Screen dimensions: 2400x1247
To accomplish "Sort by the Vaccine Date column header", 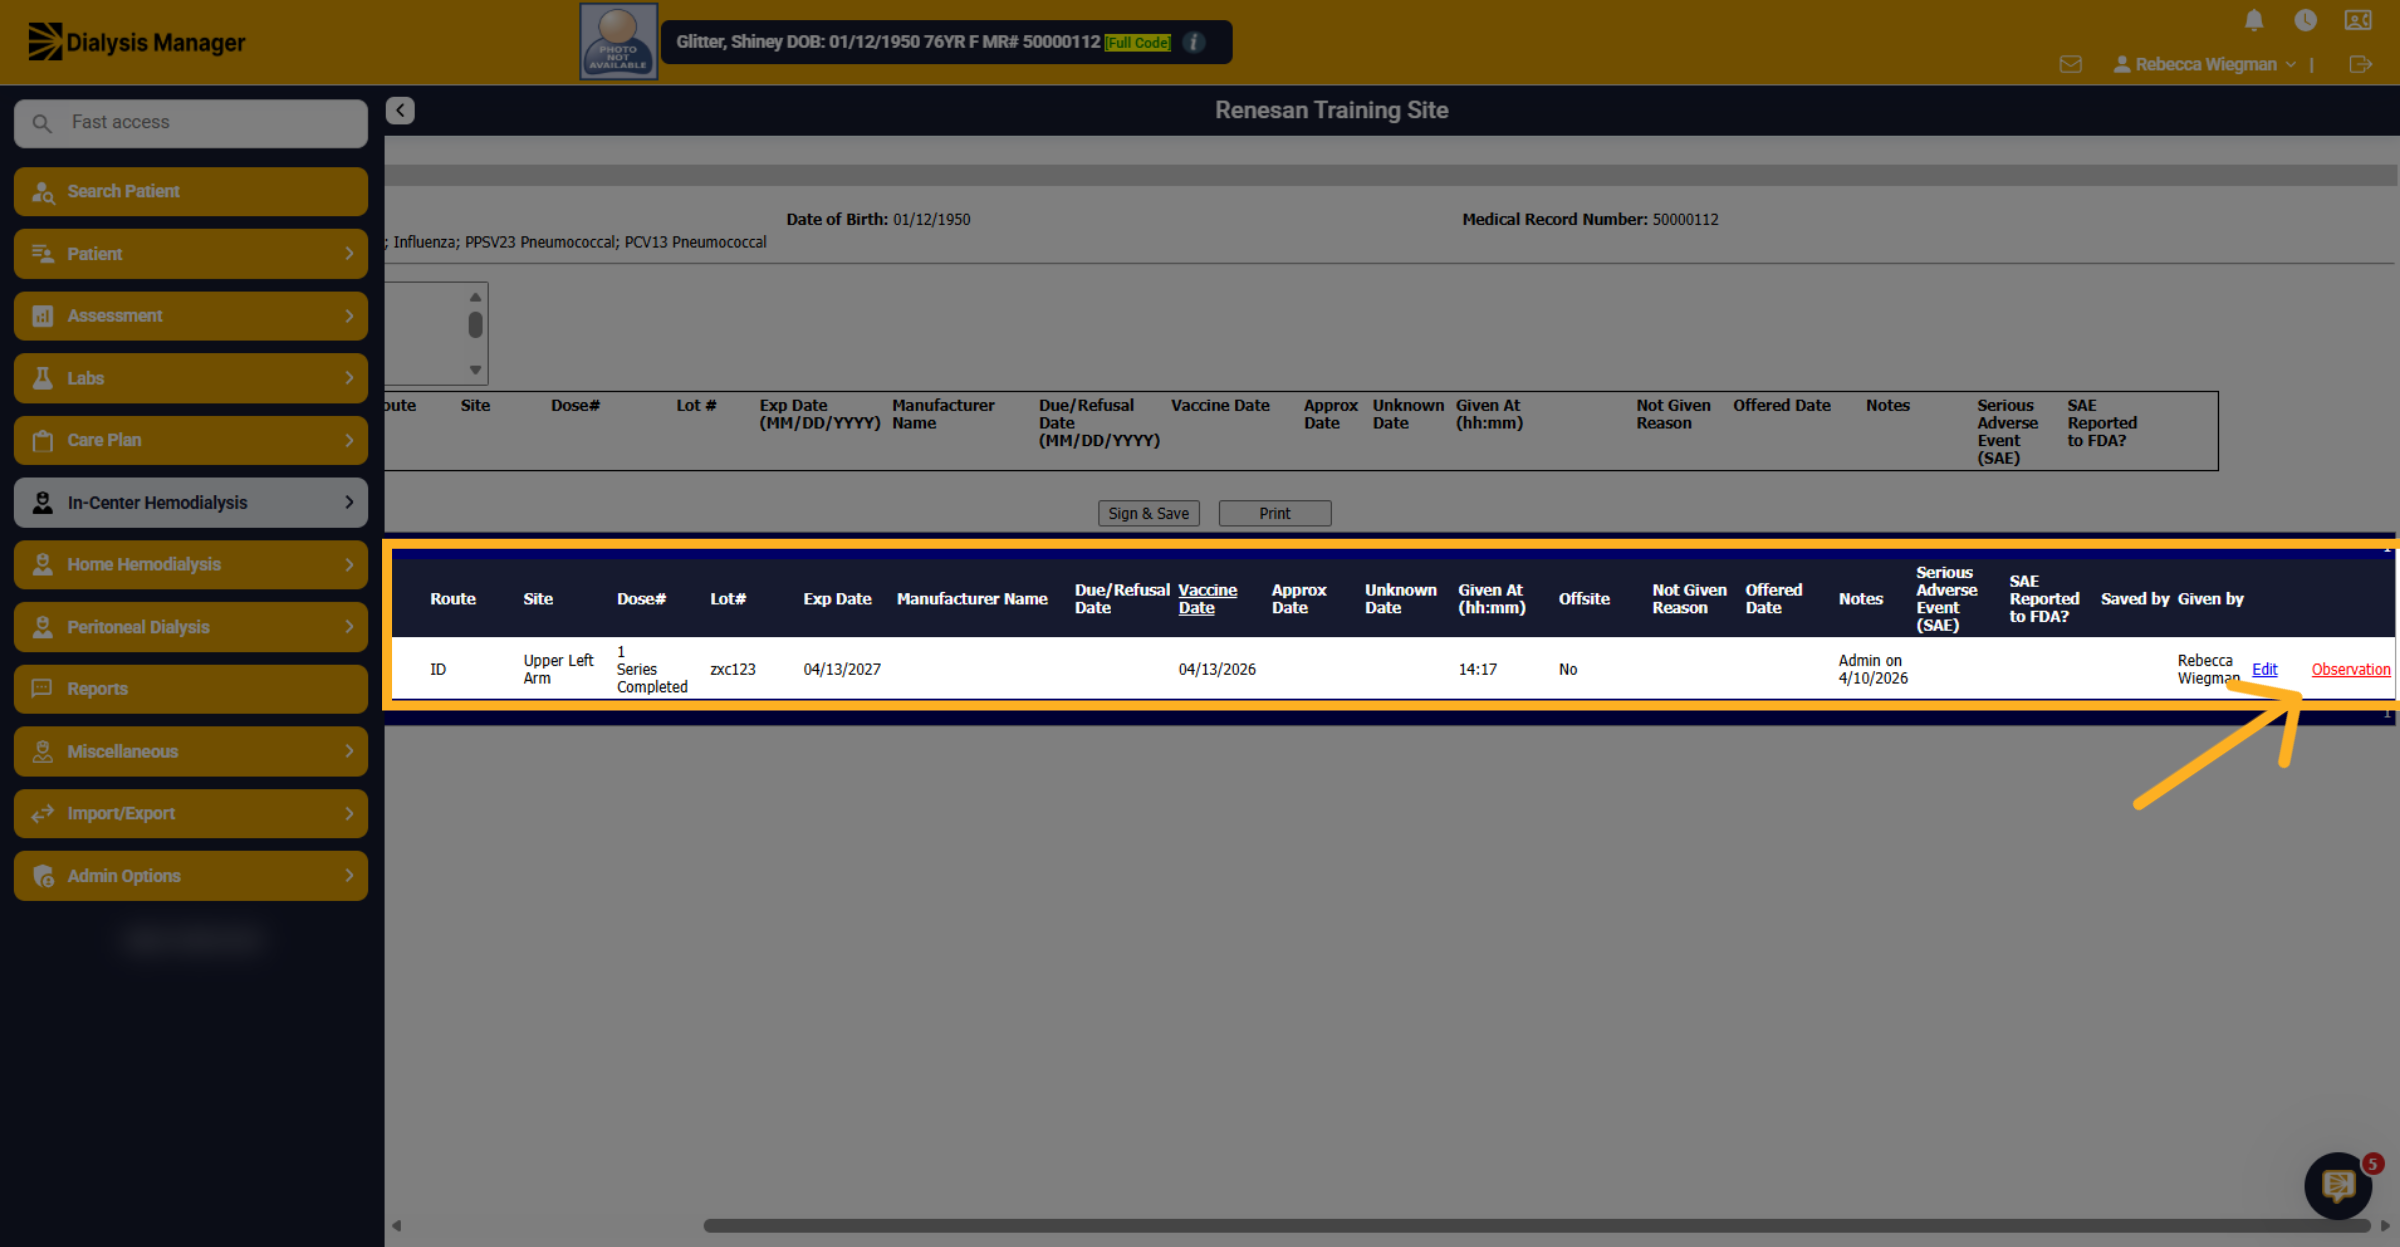I will coord(1207,598).
